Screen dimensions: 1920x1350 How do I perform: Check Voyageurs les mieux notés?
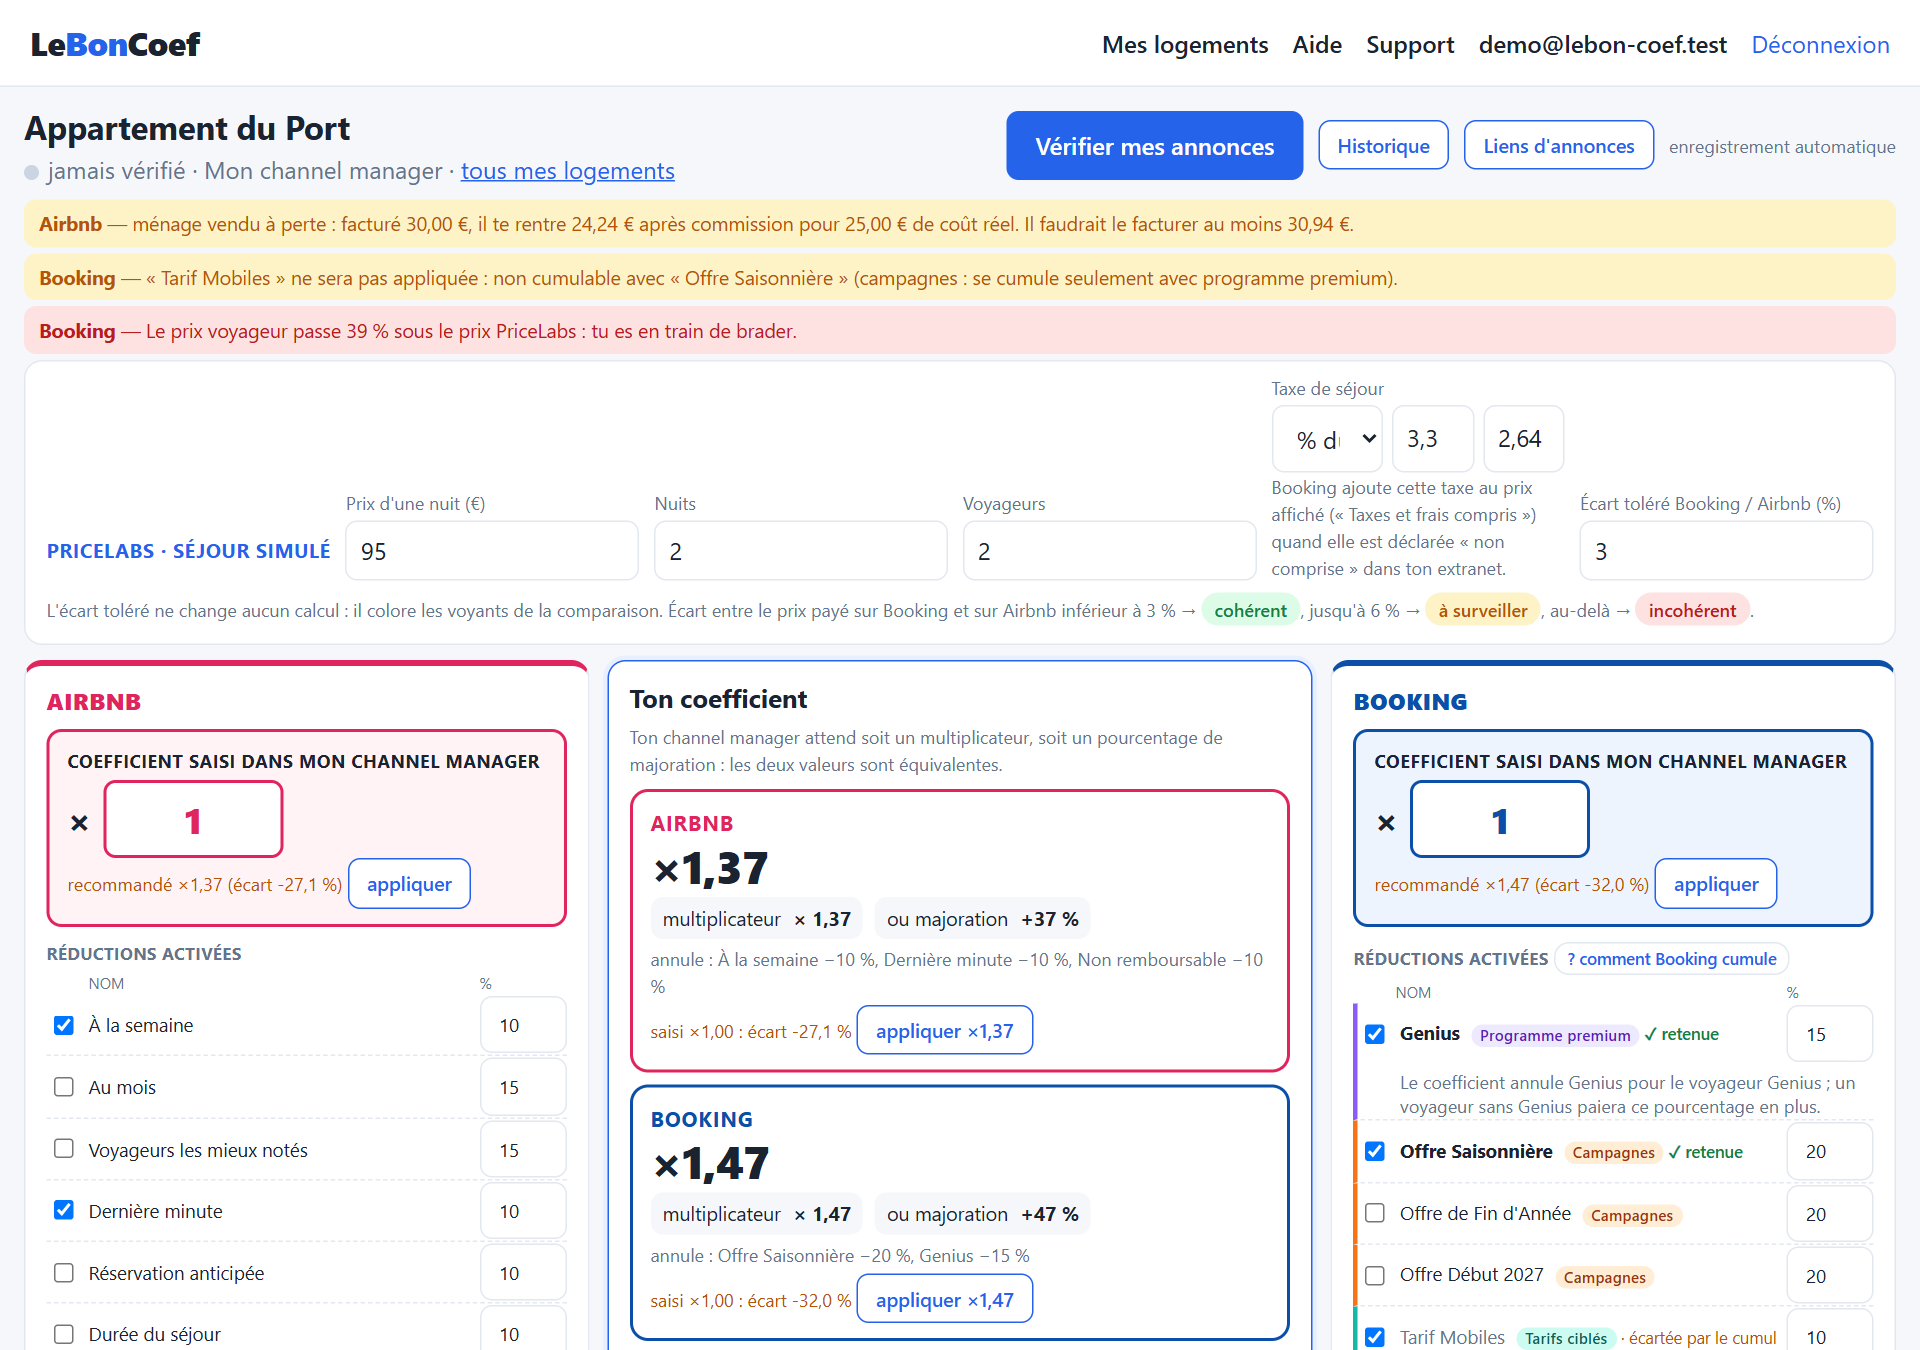[x=64, y=1149]
